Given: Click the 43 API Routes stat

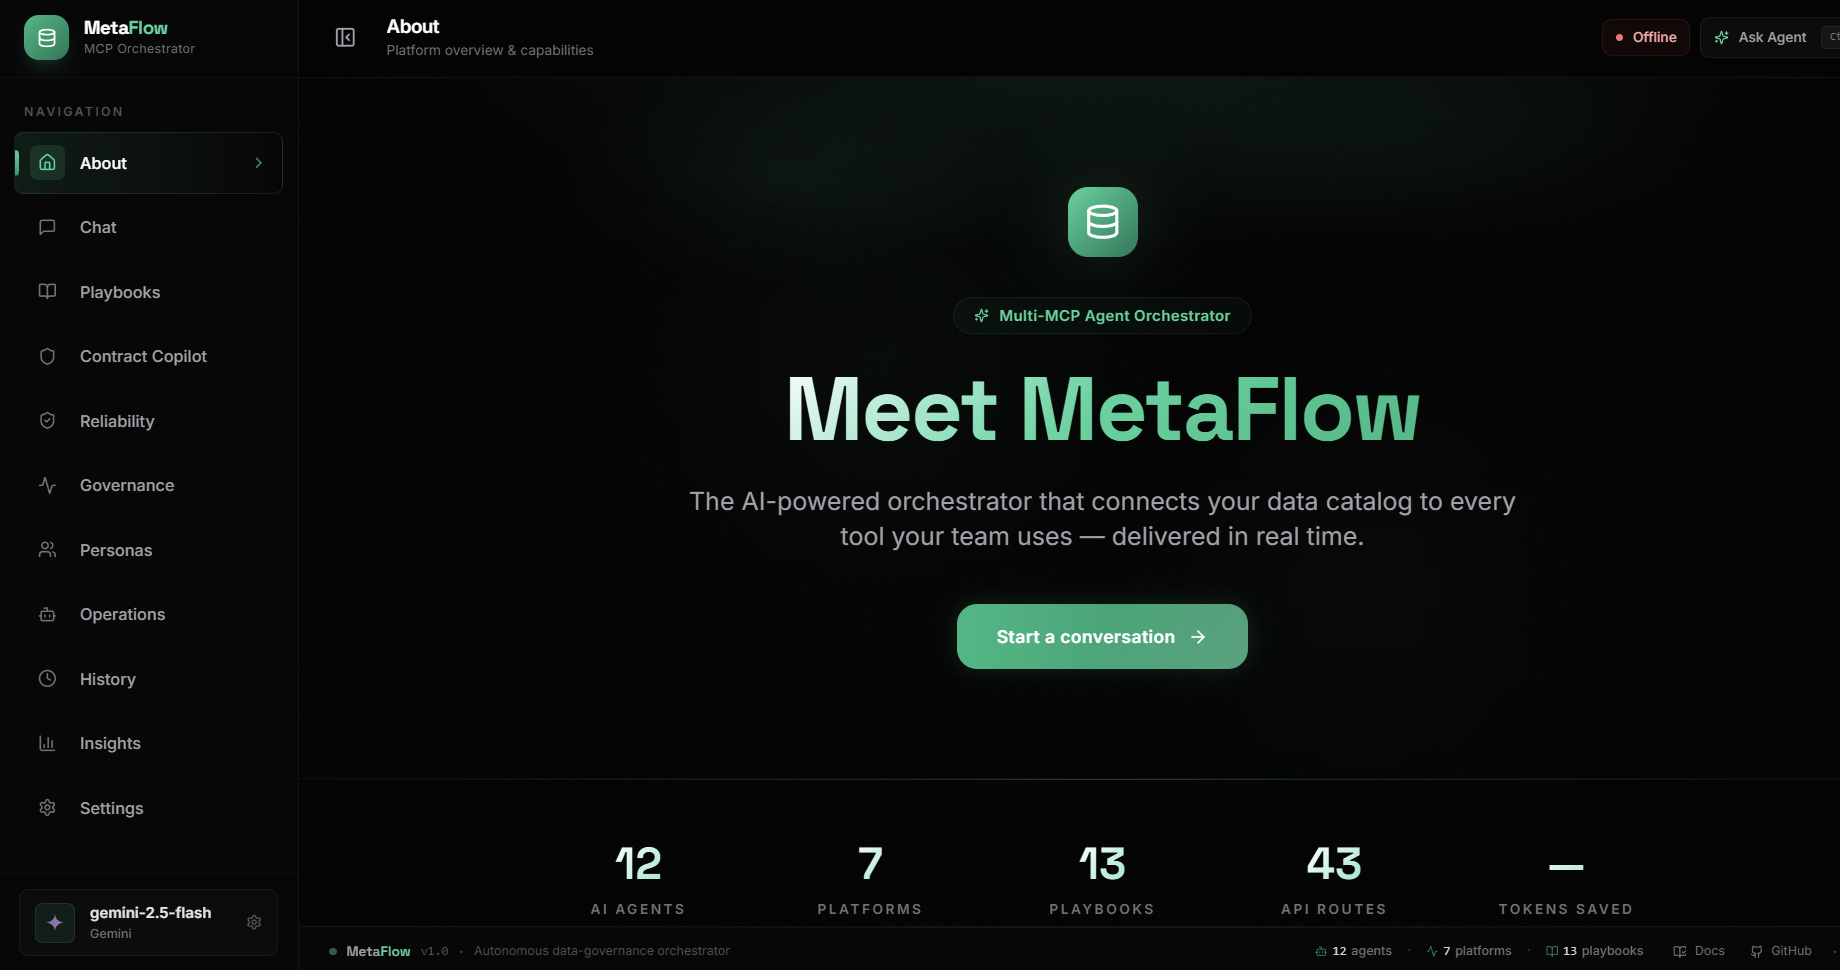Looking at the screenshot, I should coord(1334,880).
